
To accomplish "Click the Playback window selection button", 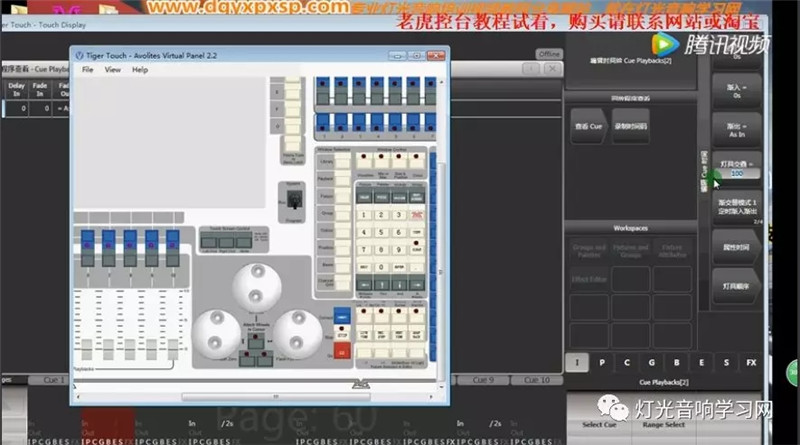I will 342,179.
